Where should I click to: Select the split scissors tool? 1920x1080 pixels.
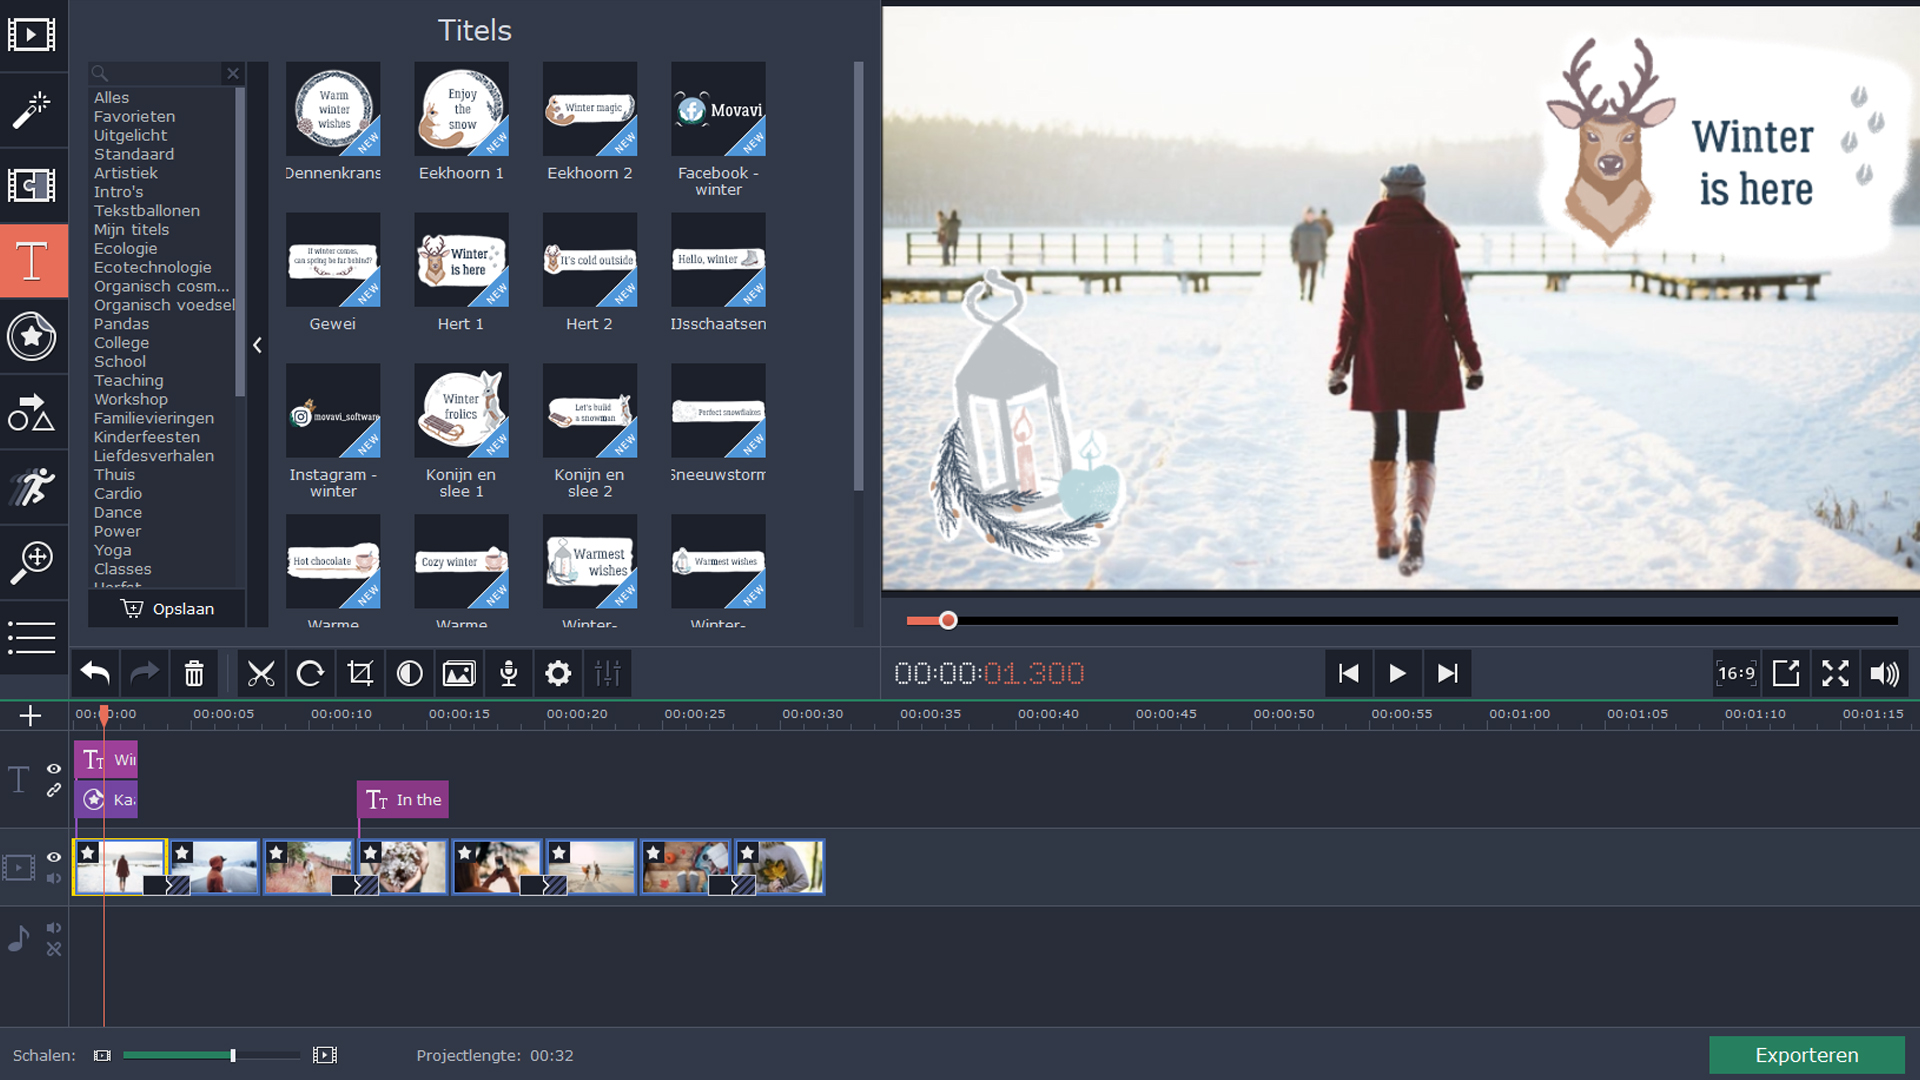261,674
